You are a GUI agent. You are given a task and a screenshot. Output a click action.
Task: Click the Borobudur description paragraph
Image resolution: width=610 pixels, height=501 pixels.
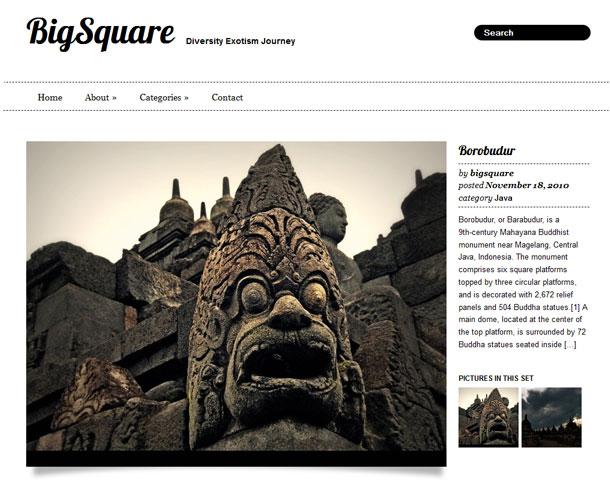click(523, 282)
